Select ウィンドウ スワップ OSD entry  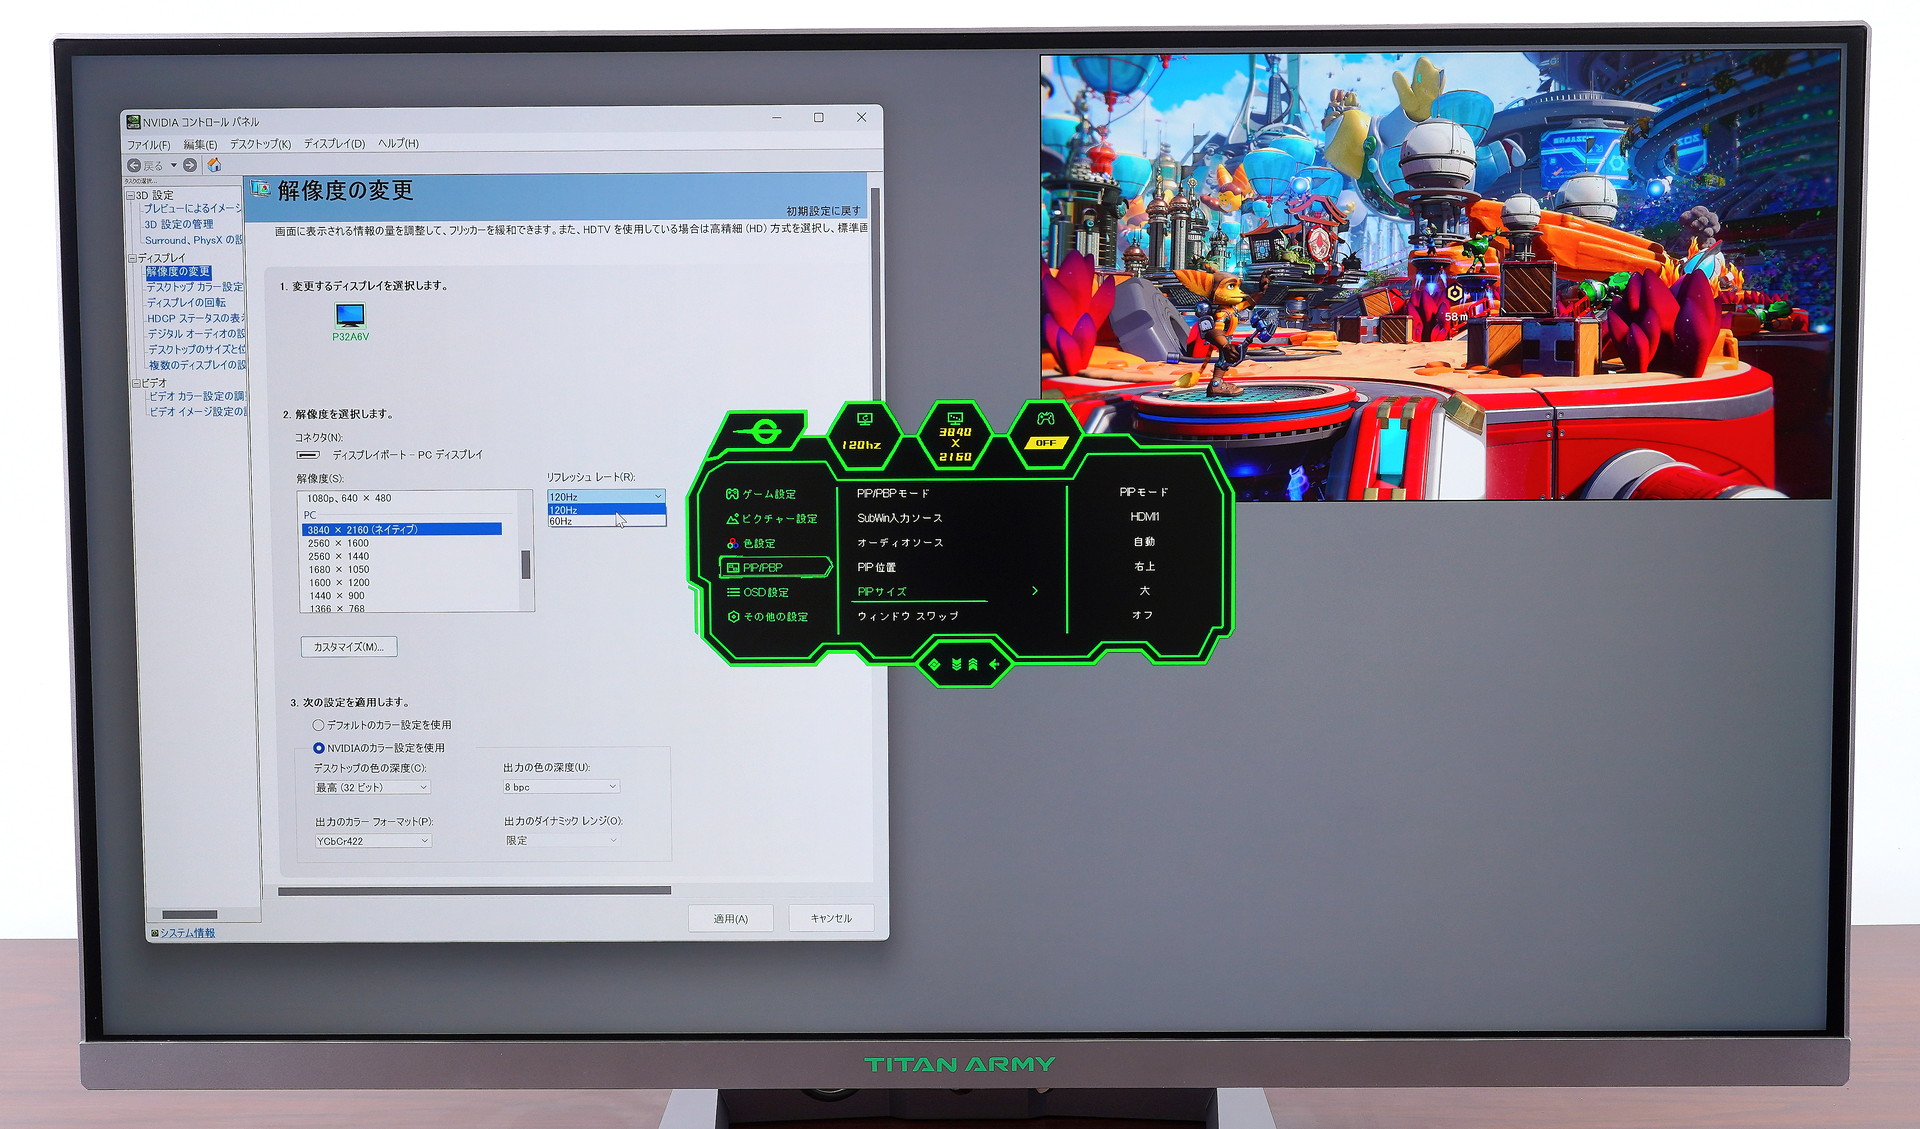(908, 616)
